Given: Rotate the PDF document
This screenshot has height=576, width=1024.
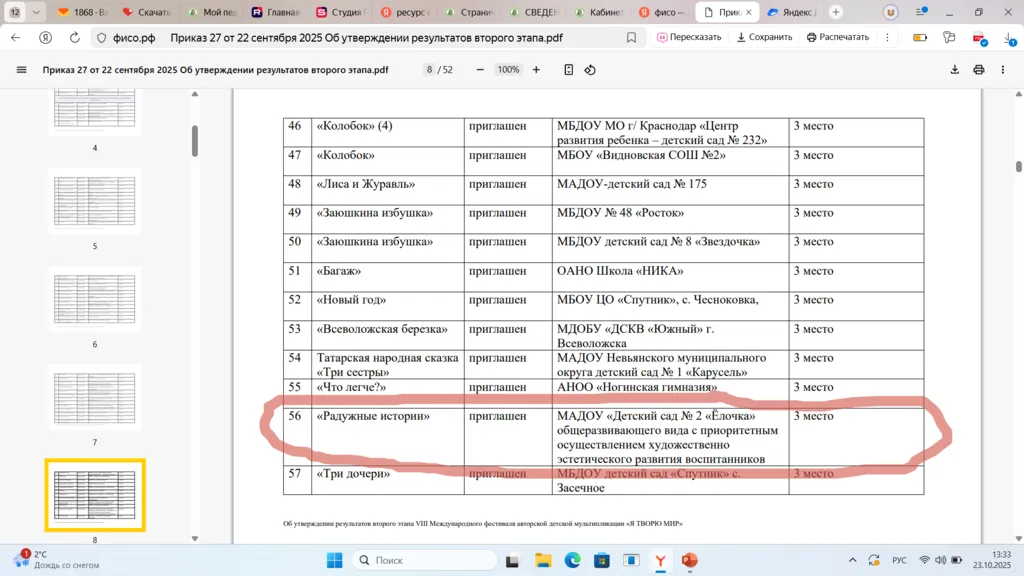Looking at the screenshot, I should tap(590, 70).
